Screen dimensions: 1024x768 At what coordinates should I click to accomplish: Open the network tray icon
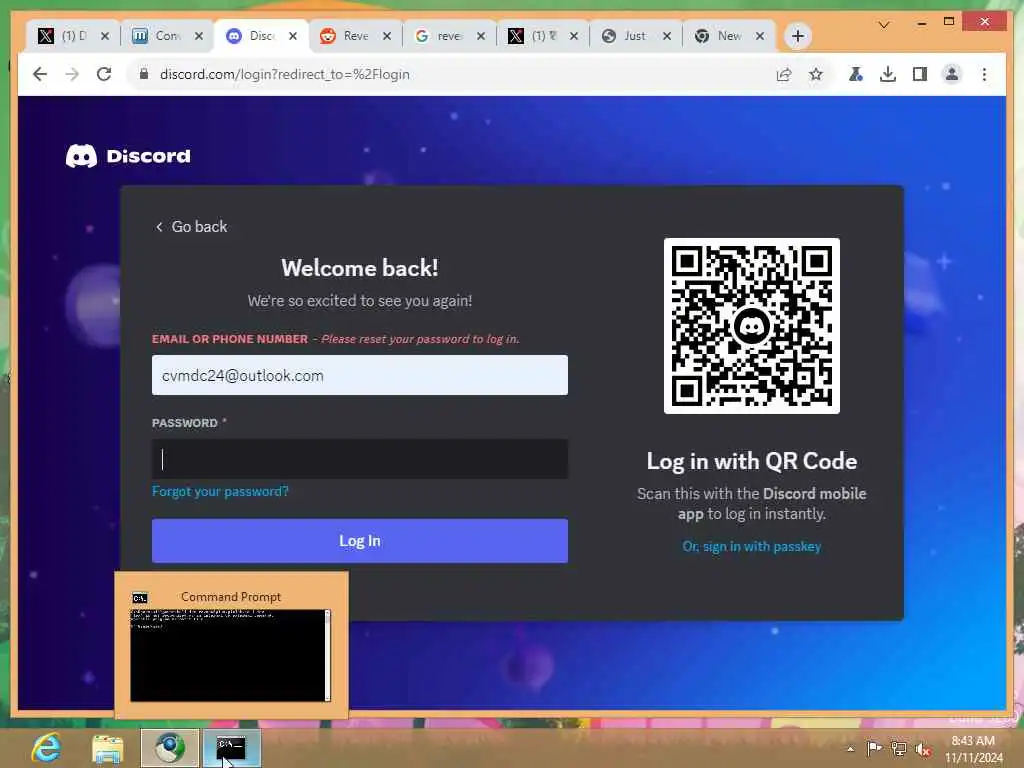tap(899, 749)
